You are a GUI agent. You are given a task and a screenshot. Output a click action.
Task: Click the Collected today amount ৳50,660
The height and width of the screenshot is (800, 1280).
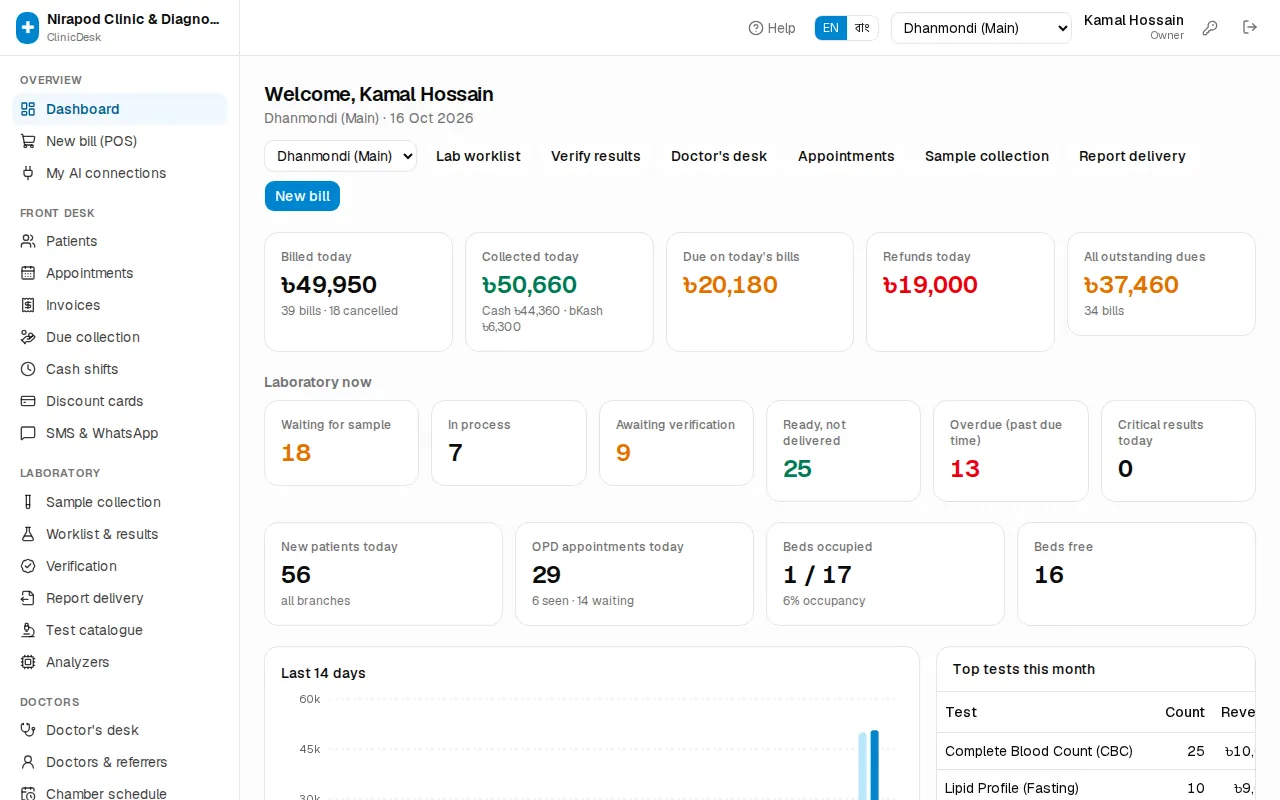530,285
